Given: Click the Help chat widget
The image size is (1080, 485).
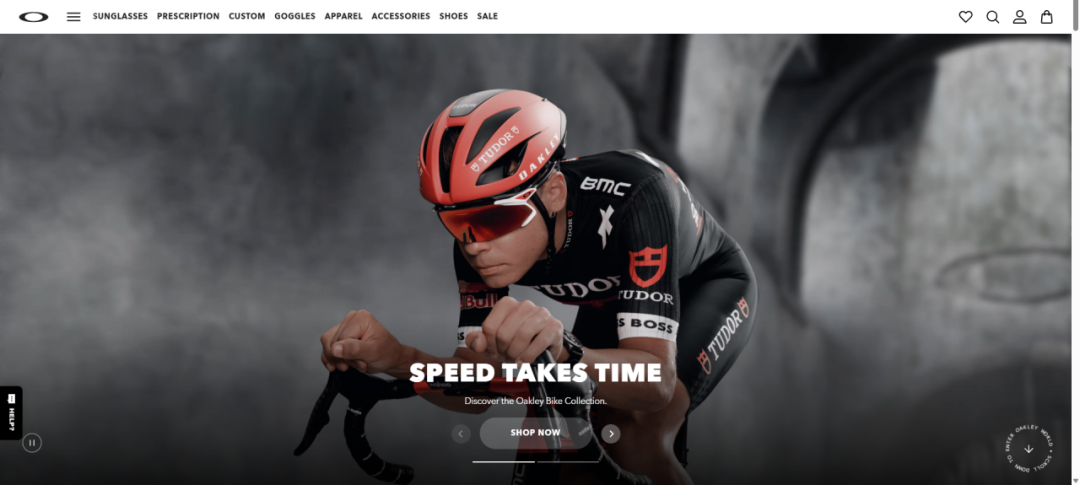Looking at the screenshot, I should tap(11, 413).
